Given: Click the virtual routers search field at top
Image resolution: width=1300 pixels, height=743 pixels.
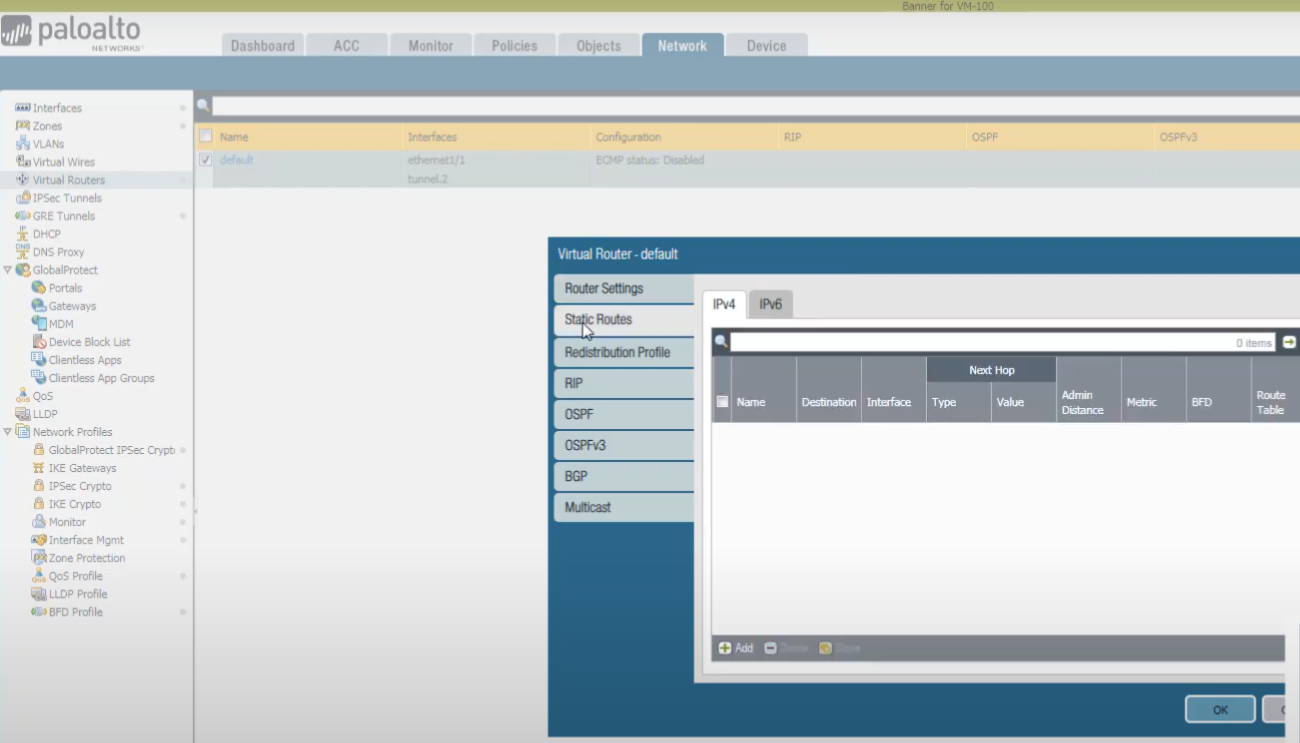Looking at the screenshot, I should (755, 106).
